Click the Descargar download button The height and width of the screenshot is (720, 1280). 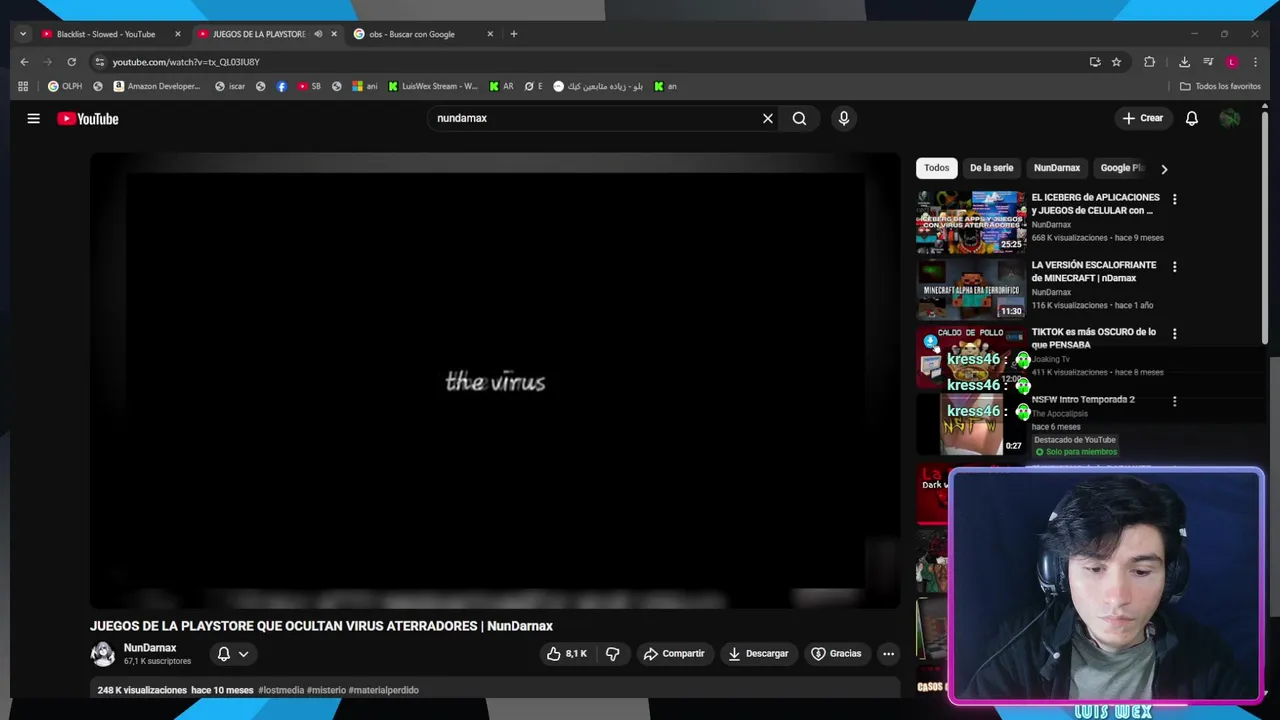coord(758,653)
